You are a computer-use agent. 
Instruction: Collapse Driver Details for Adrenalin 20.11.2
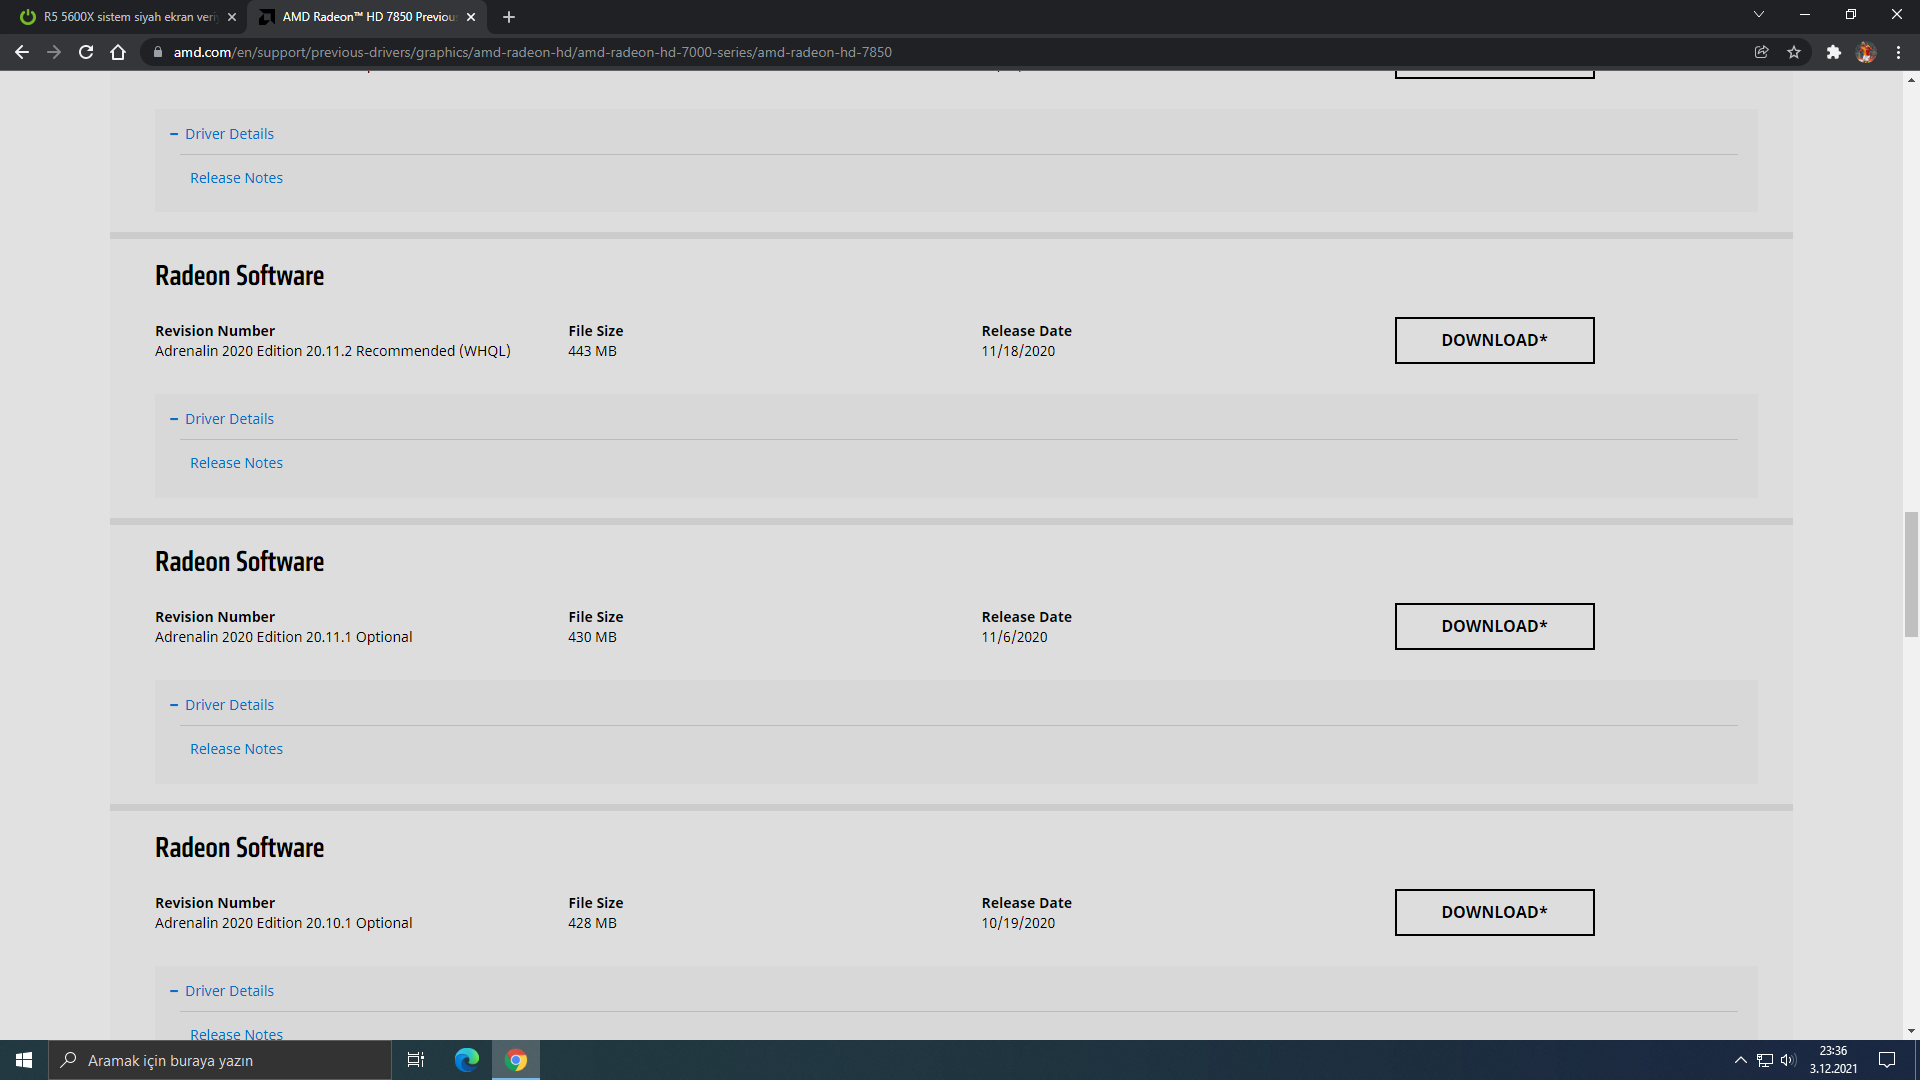click(x=228, y=419)
